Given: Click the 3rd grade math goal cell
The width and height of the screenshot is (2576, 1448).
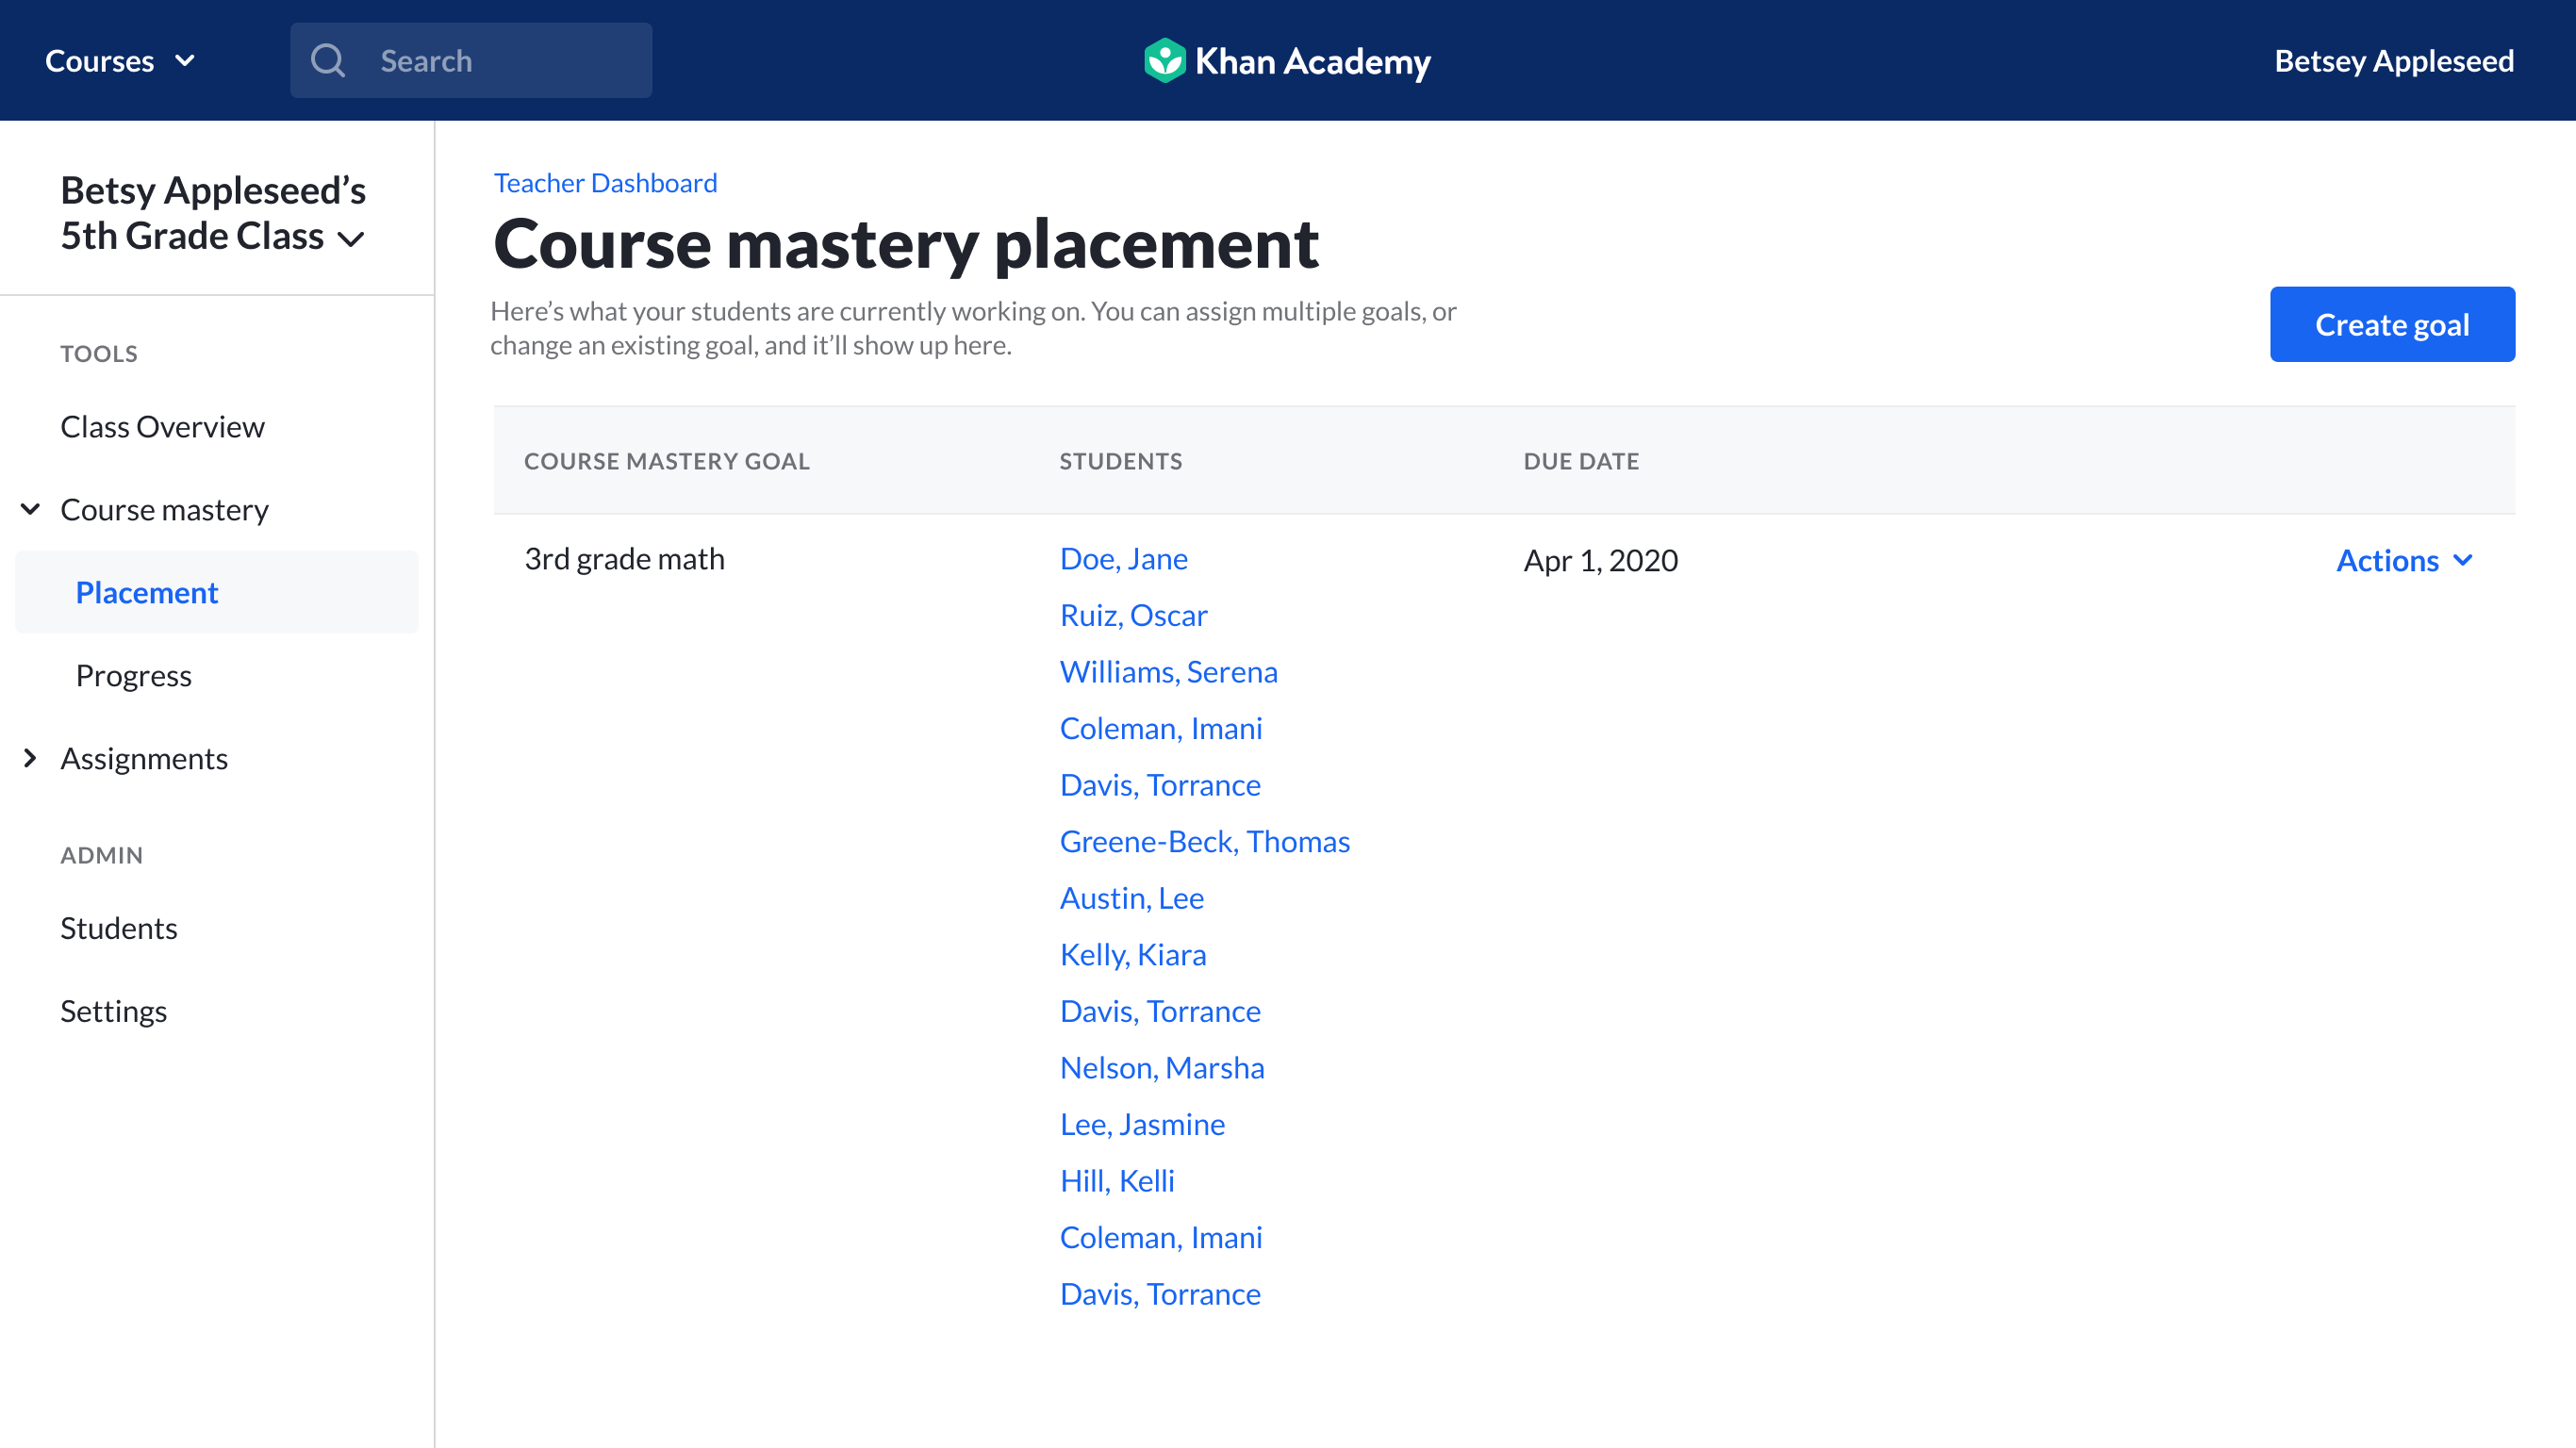Looking at the screenshot, I should (624, 558).
